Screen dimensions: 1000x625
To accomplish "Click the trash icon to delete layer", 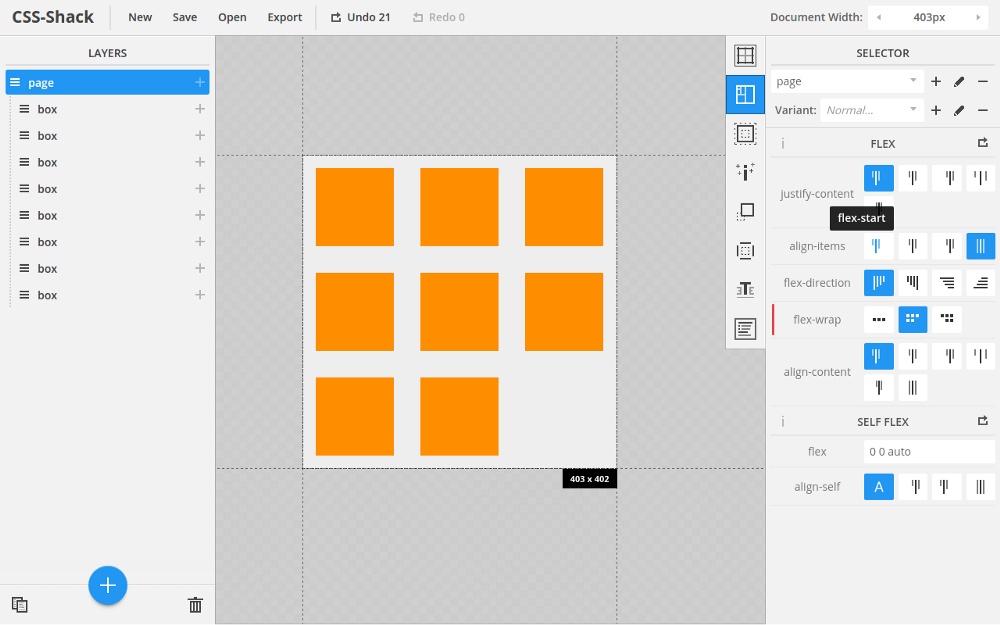I will click(195, 604).
